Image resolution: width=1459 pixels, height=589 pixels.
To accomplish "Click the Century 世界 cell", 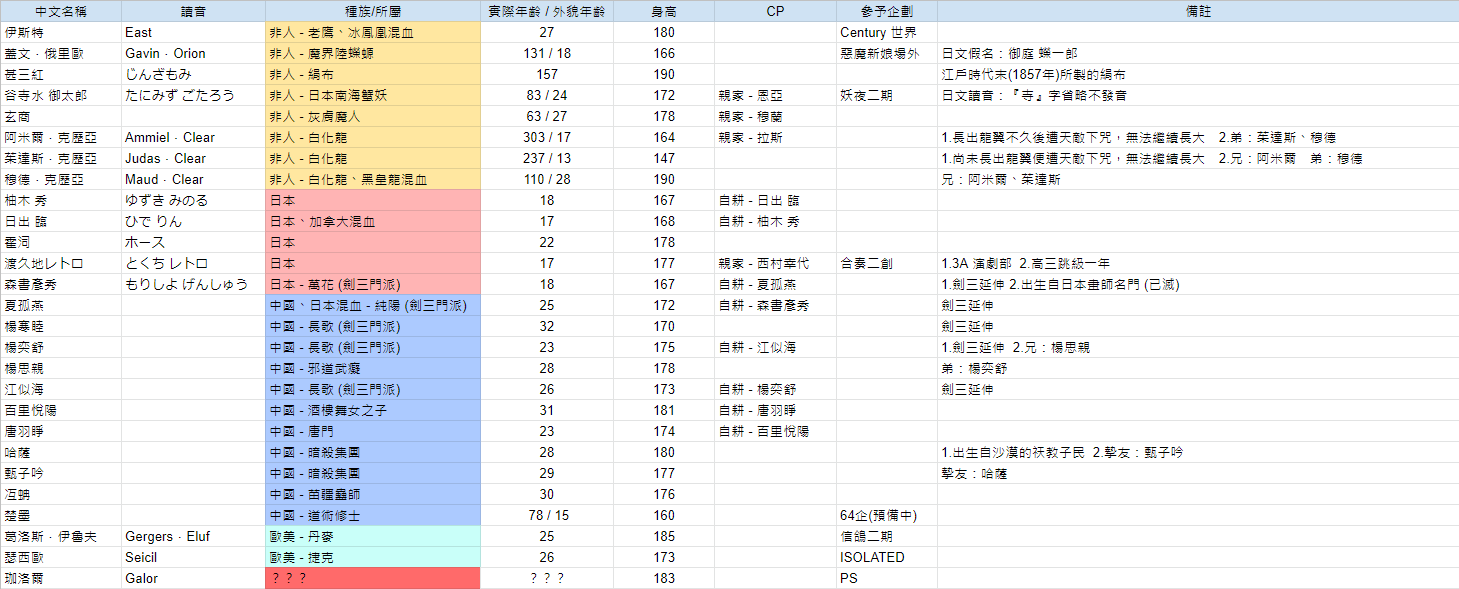I will 887,33.
